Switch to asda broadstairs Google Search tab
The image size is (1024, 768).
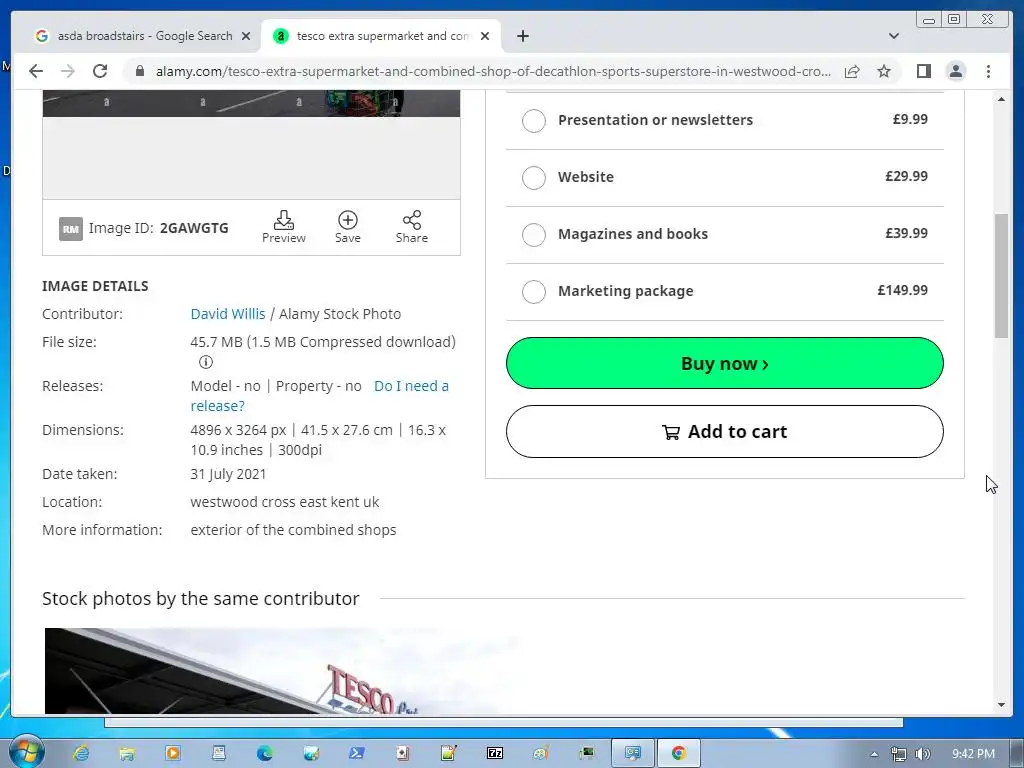coord(144,36)
